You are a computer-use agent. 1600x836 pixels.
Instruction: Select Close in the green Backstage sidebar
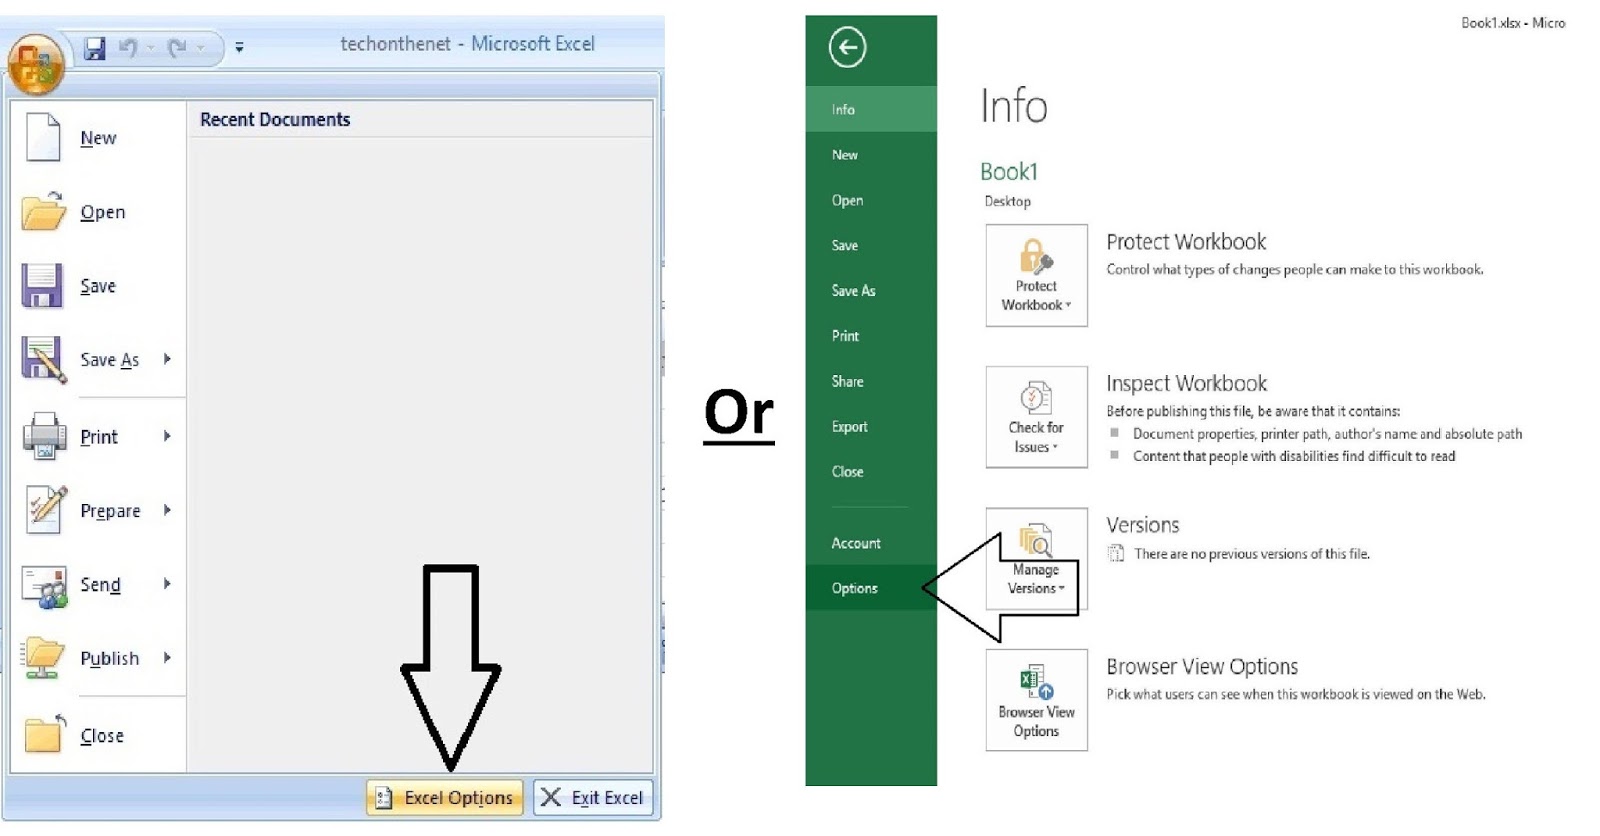click(x=871, y=471)
